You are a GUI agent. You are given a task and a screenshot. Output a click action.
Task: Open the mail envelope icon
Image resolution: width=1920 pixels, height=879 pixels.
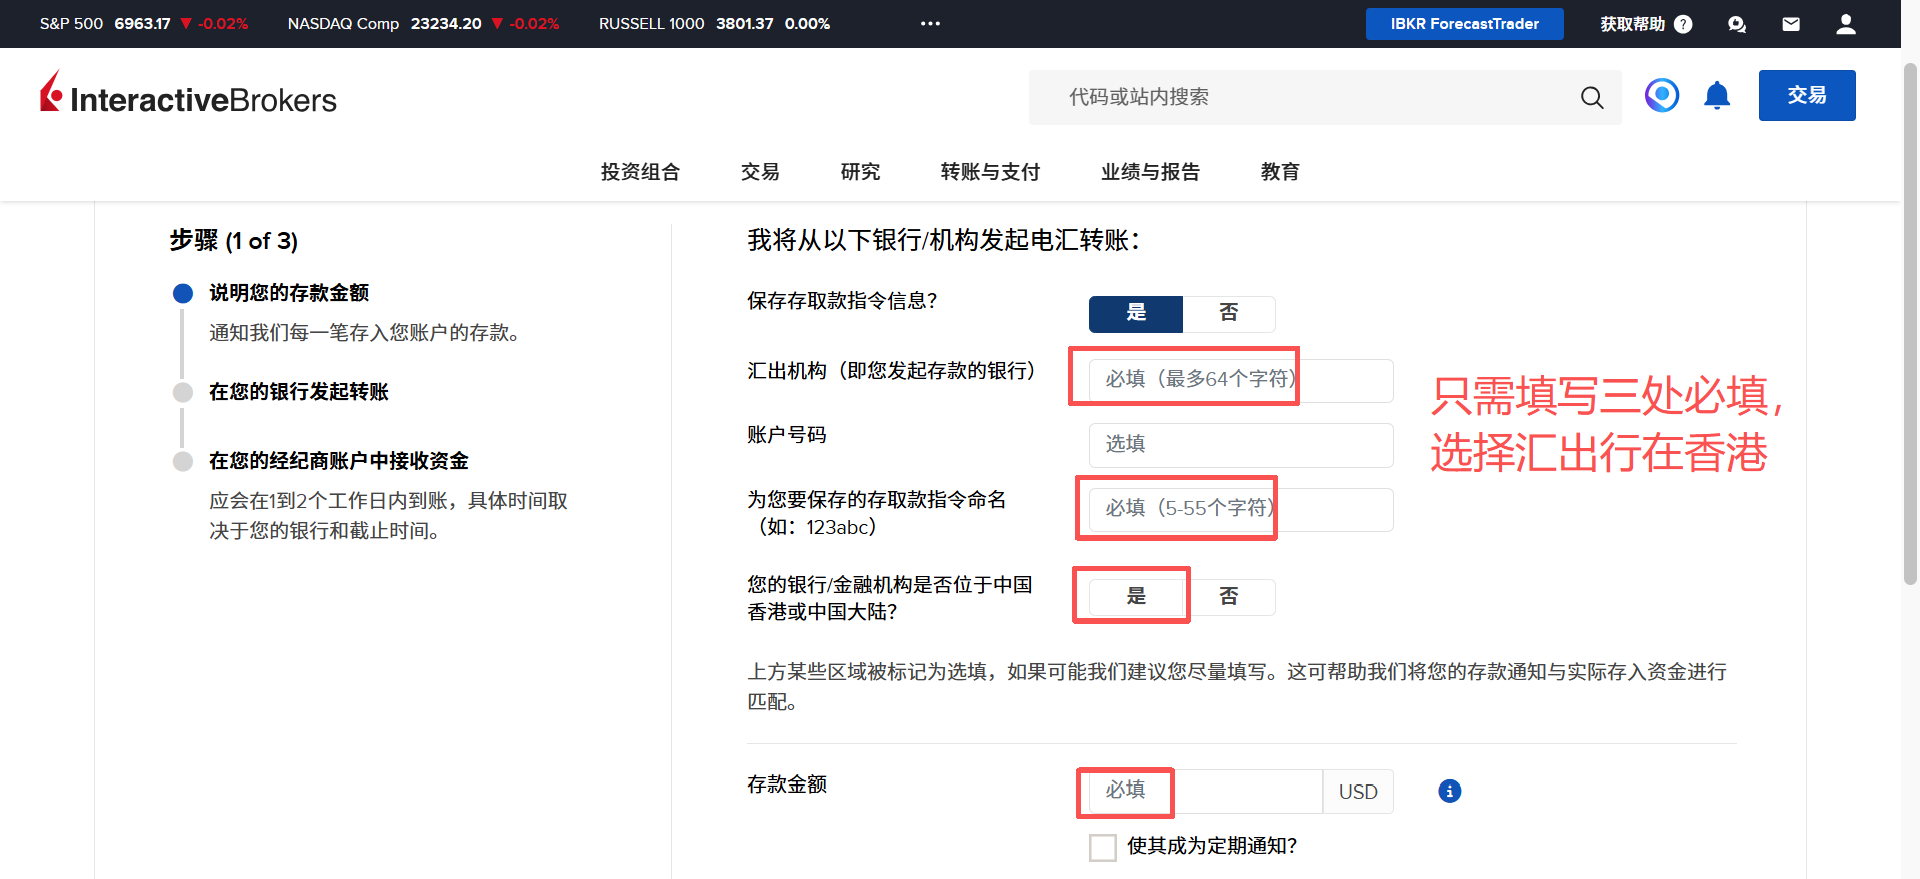[1791, 24]
